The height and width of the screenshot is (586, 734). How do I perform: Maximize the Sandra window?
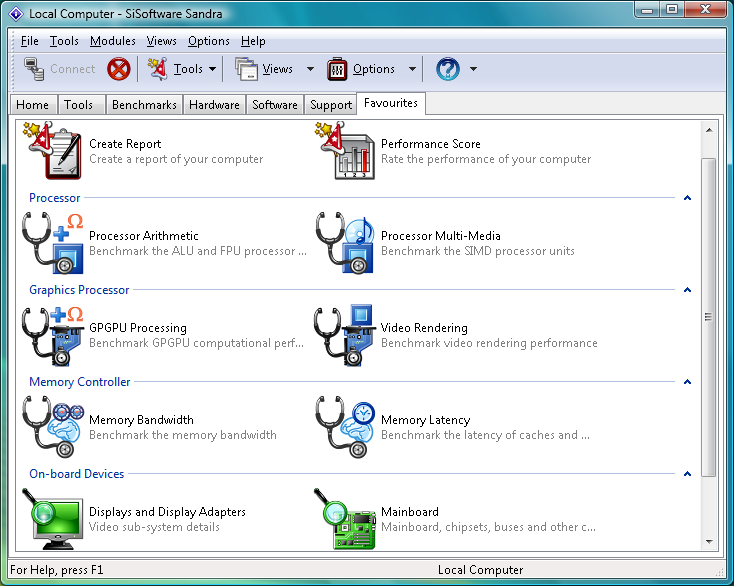pos(672,9)
